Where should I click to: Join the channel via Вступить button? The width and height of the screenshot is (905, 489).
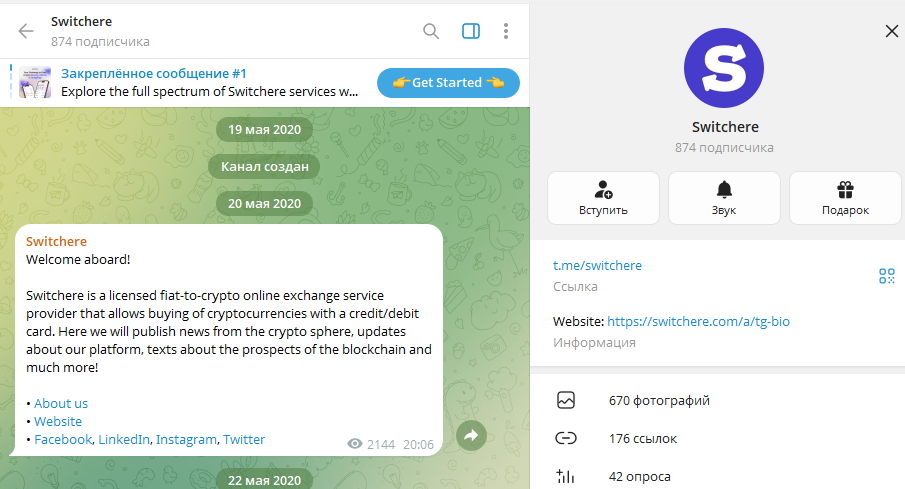pyautogui.click(x=603, y=198)
